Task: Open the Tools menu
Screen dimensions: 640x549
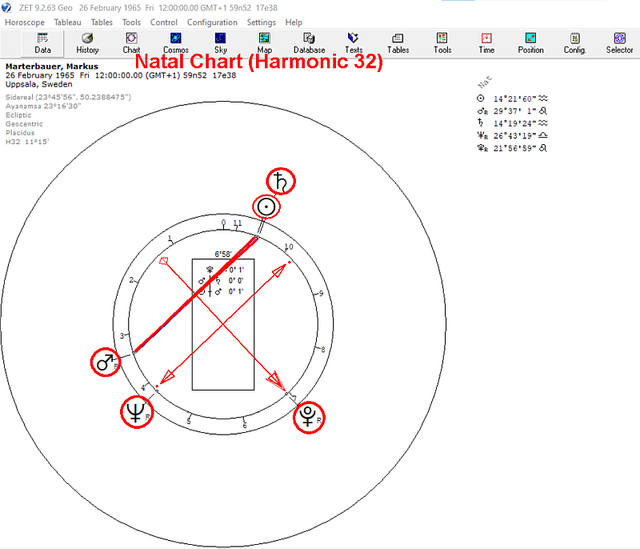Action: 131,22
